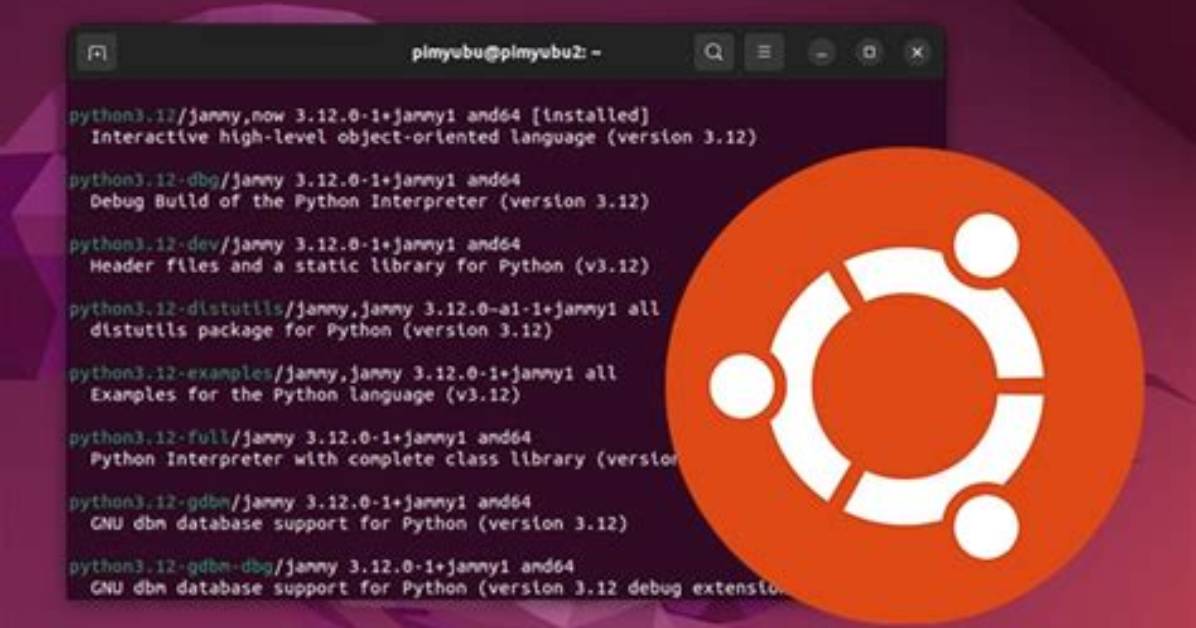This screenshot has height=628, width=1196.
Task: Select 'distutils package for Python' line
Action: click(321, 330)
